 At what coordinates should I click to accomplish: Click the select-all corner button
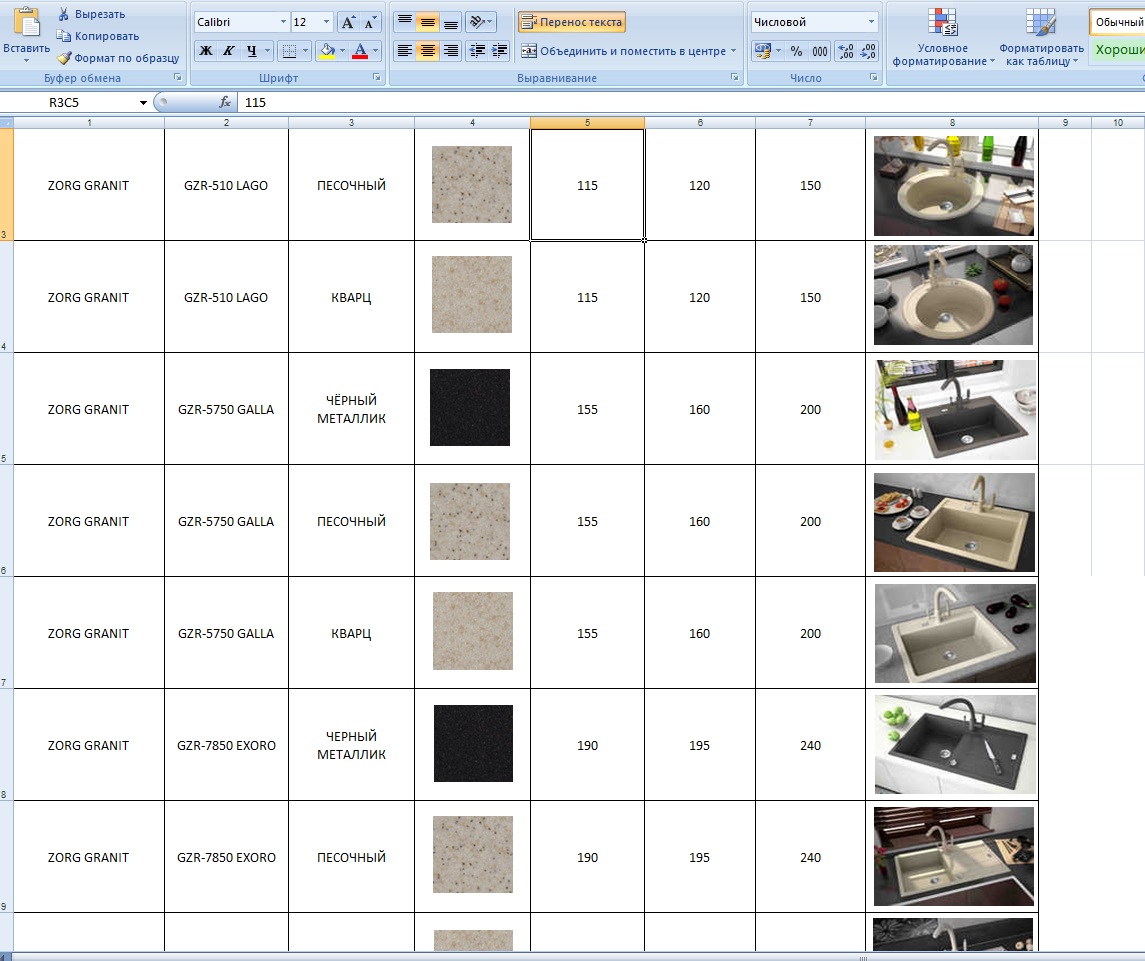pyautogui.click(x=7, y=123)
